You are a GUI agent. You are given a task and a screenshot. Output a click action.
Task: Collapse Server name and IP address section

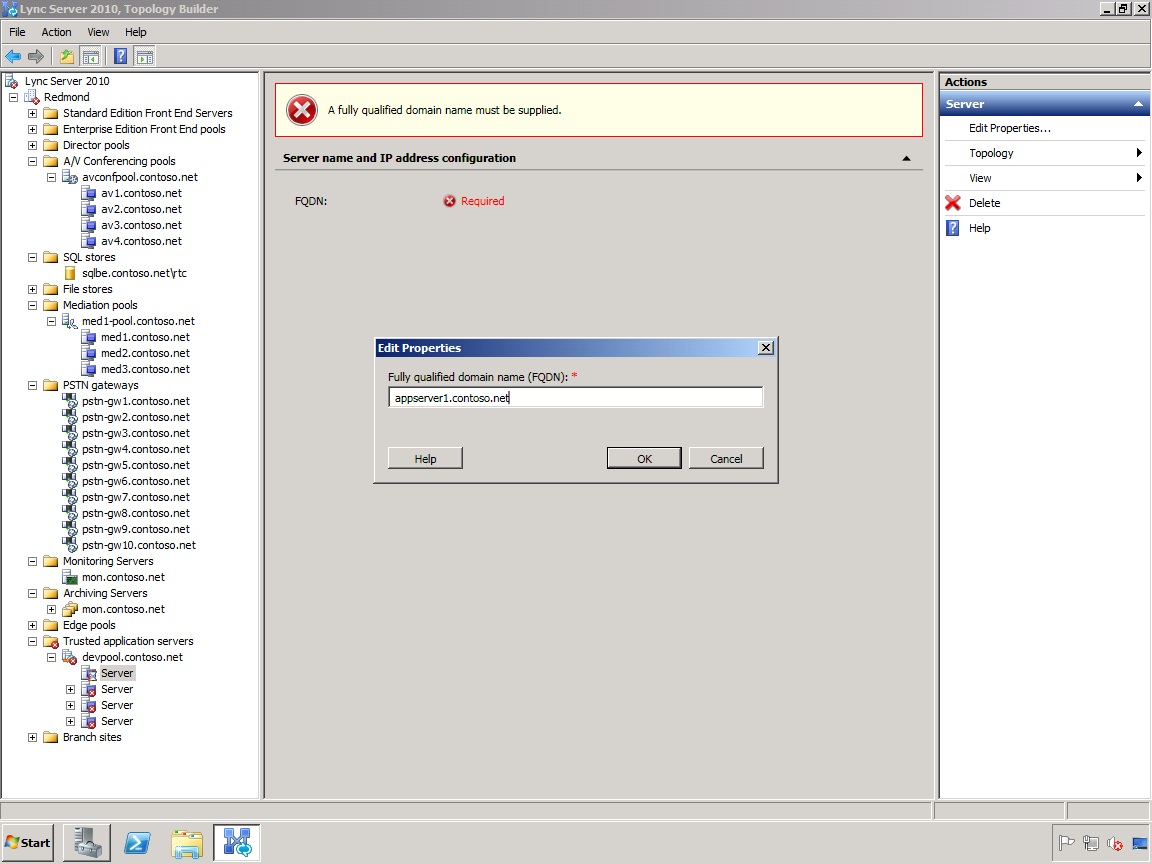tap(906, 158)
